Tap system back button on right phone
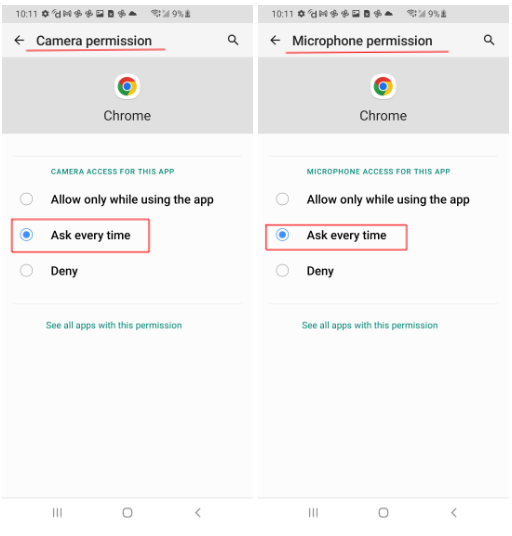This screenshot has height=536, width=512. point(454,512)
